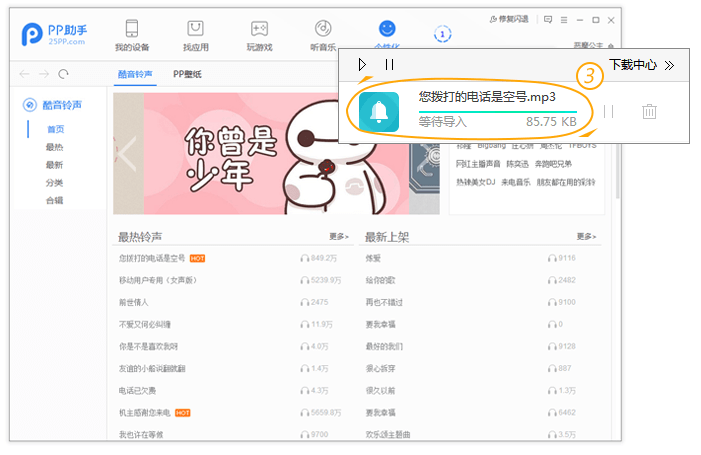The width and height of the screenshot is (701, 455).
Task: Select ringtone 很久以前
Action: [380, 391]
